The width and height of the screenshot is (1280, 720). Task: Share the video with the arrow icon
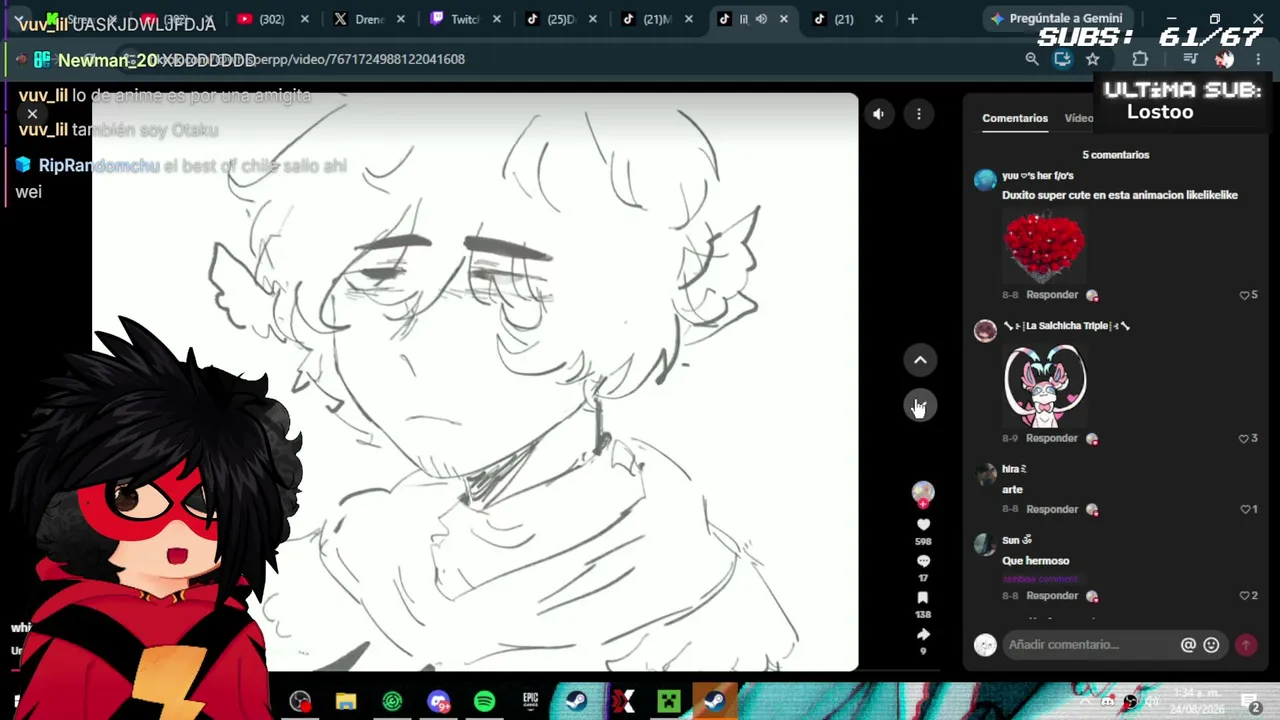pos(923,634)
